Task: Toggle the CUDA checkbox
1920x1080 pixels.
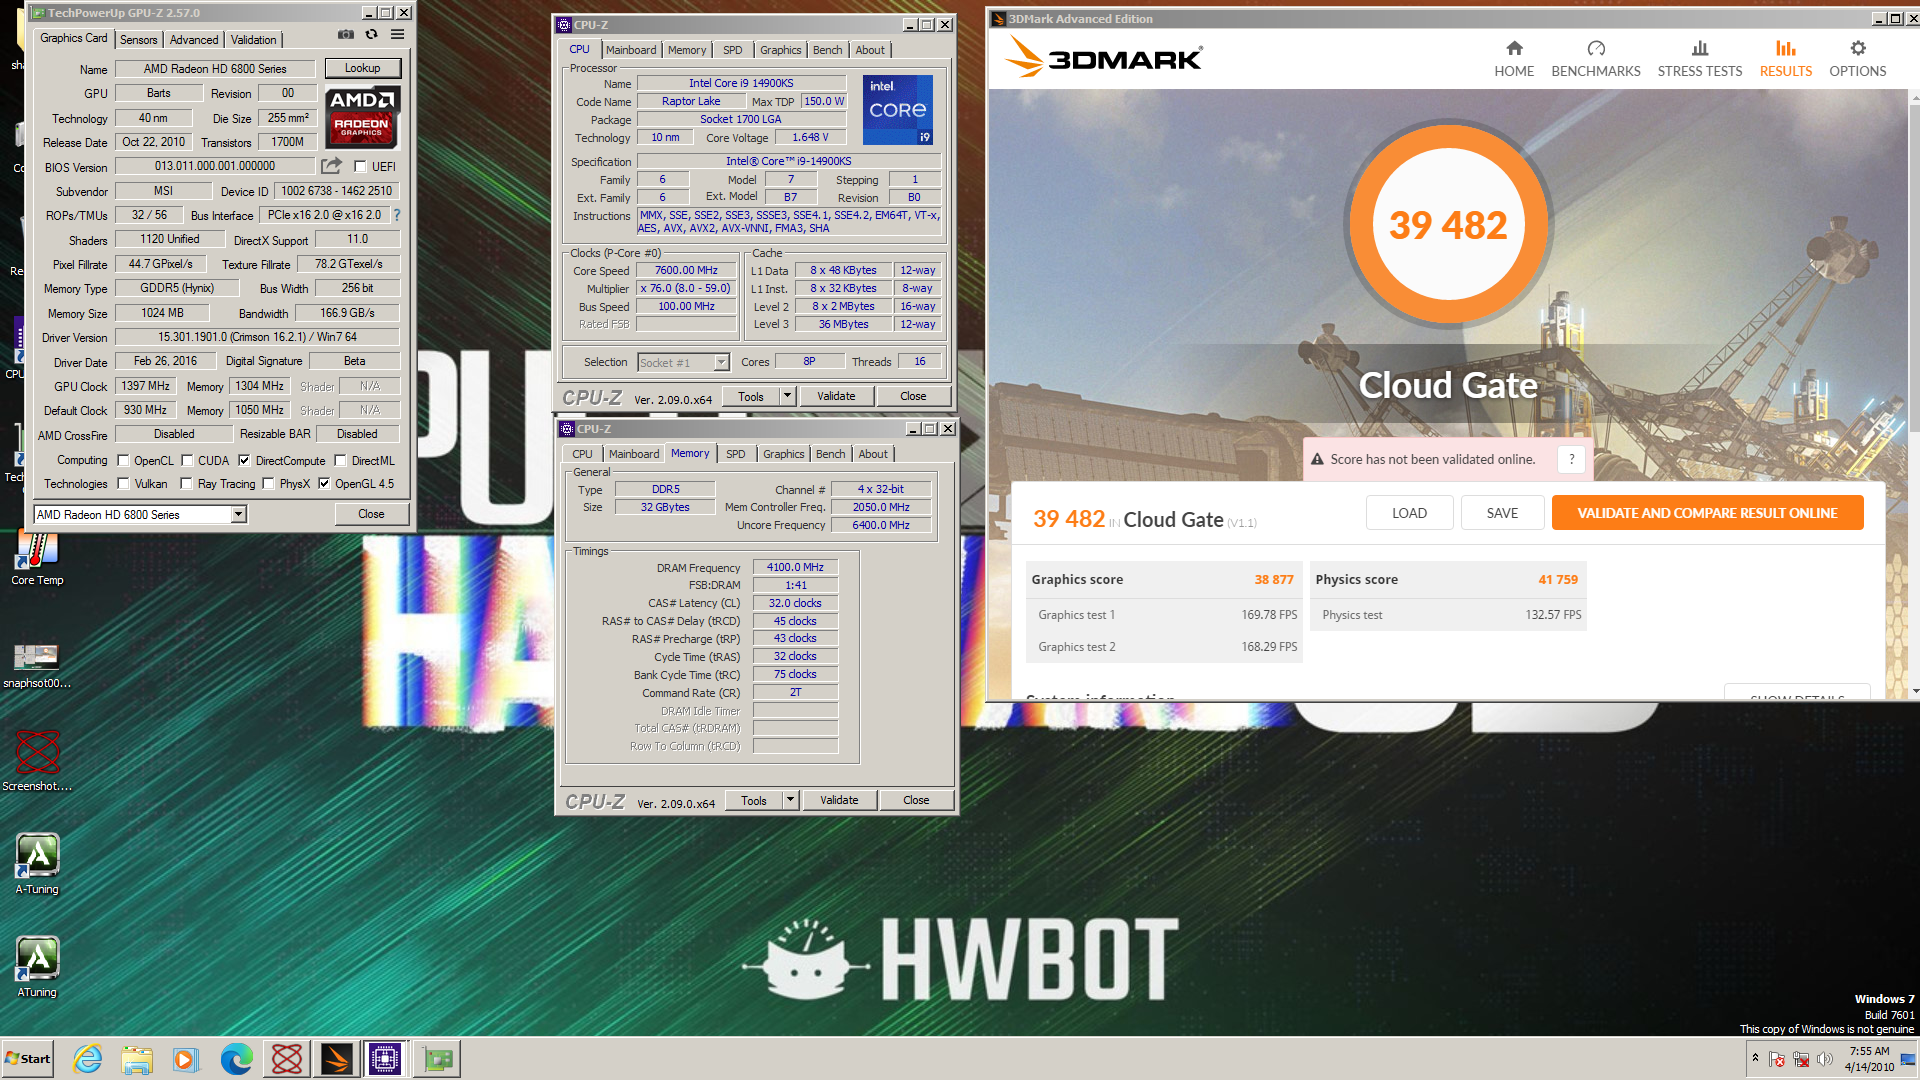Action: (x=187, y=460)
